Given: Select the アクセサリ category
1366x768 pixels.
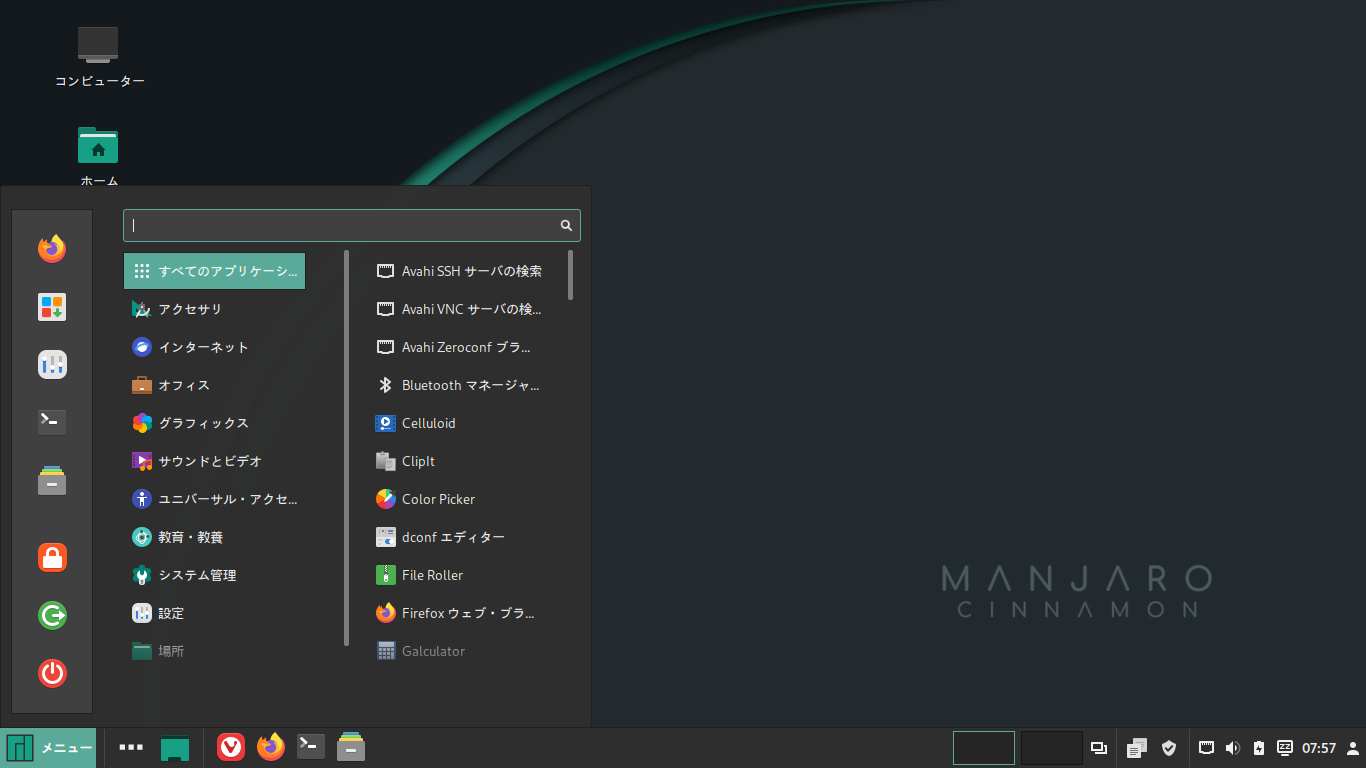Looking at the screenshot, I should 214,309.
